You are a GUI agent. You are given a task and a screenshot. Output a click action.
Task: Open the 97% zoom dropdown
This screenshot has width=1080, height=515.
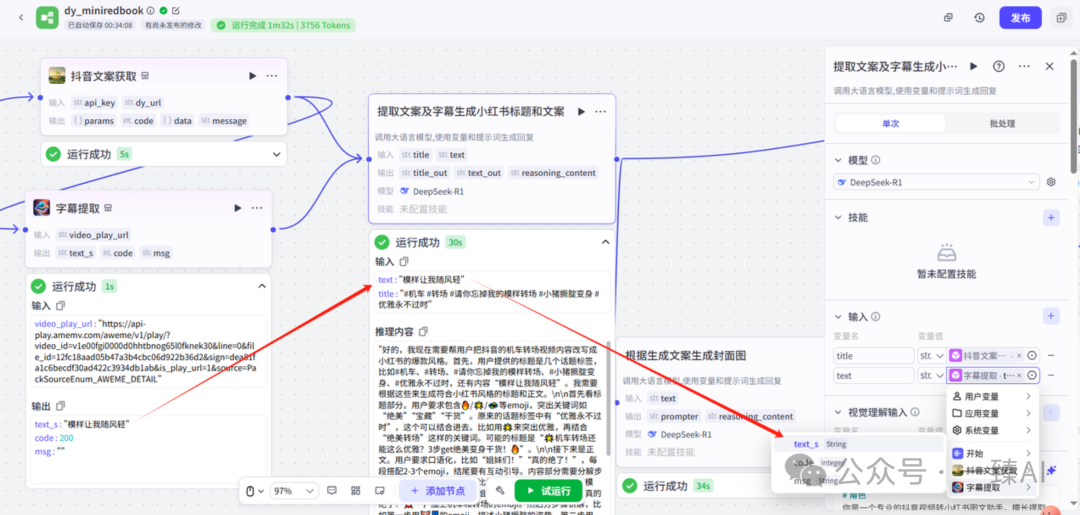click(294, 491)
